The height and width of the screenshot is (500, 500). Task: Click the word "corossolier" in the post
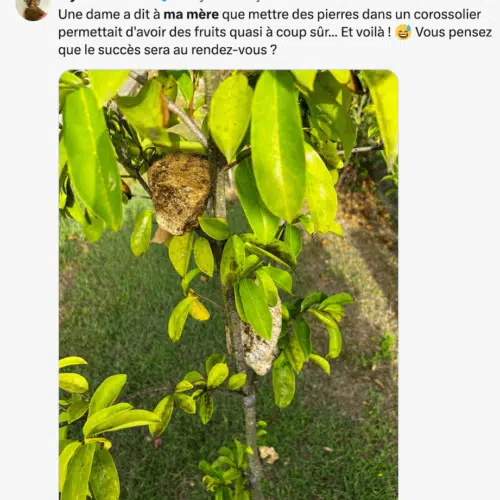pyautogui.click(x=447, y=15)
